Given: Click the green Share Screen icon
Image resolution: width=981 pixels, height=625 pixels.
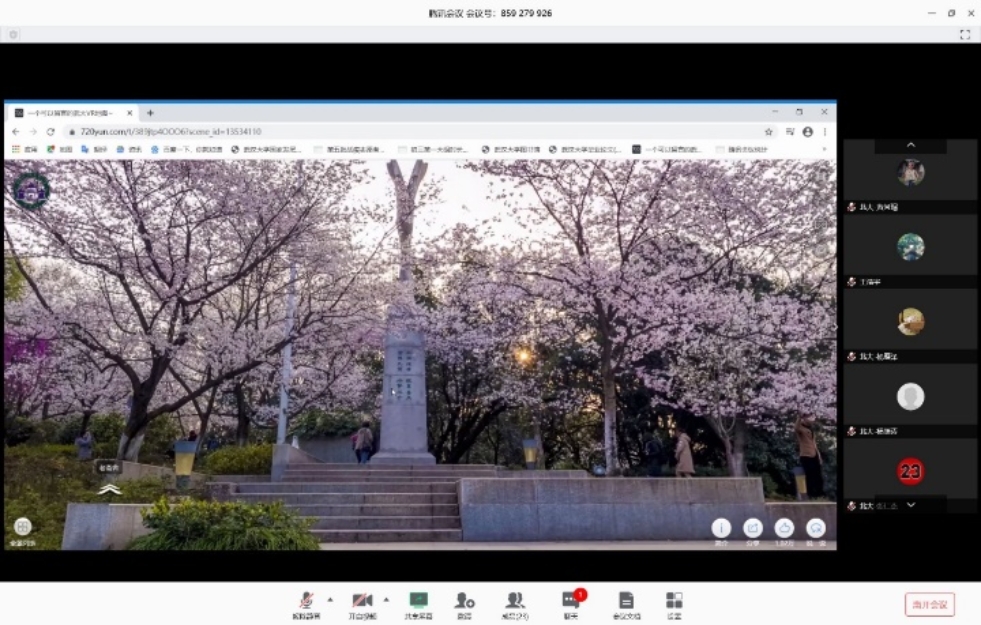Looking at the screenshot, I should (418, 601).
